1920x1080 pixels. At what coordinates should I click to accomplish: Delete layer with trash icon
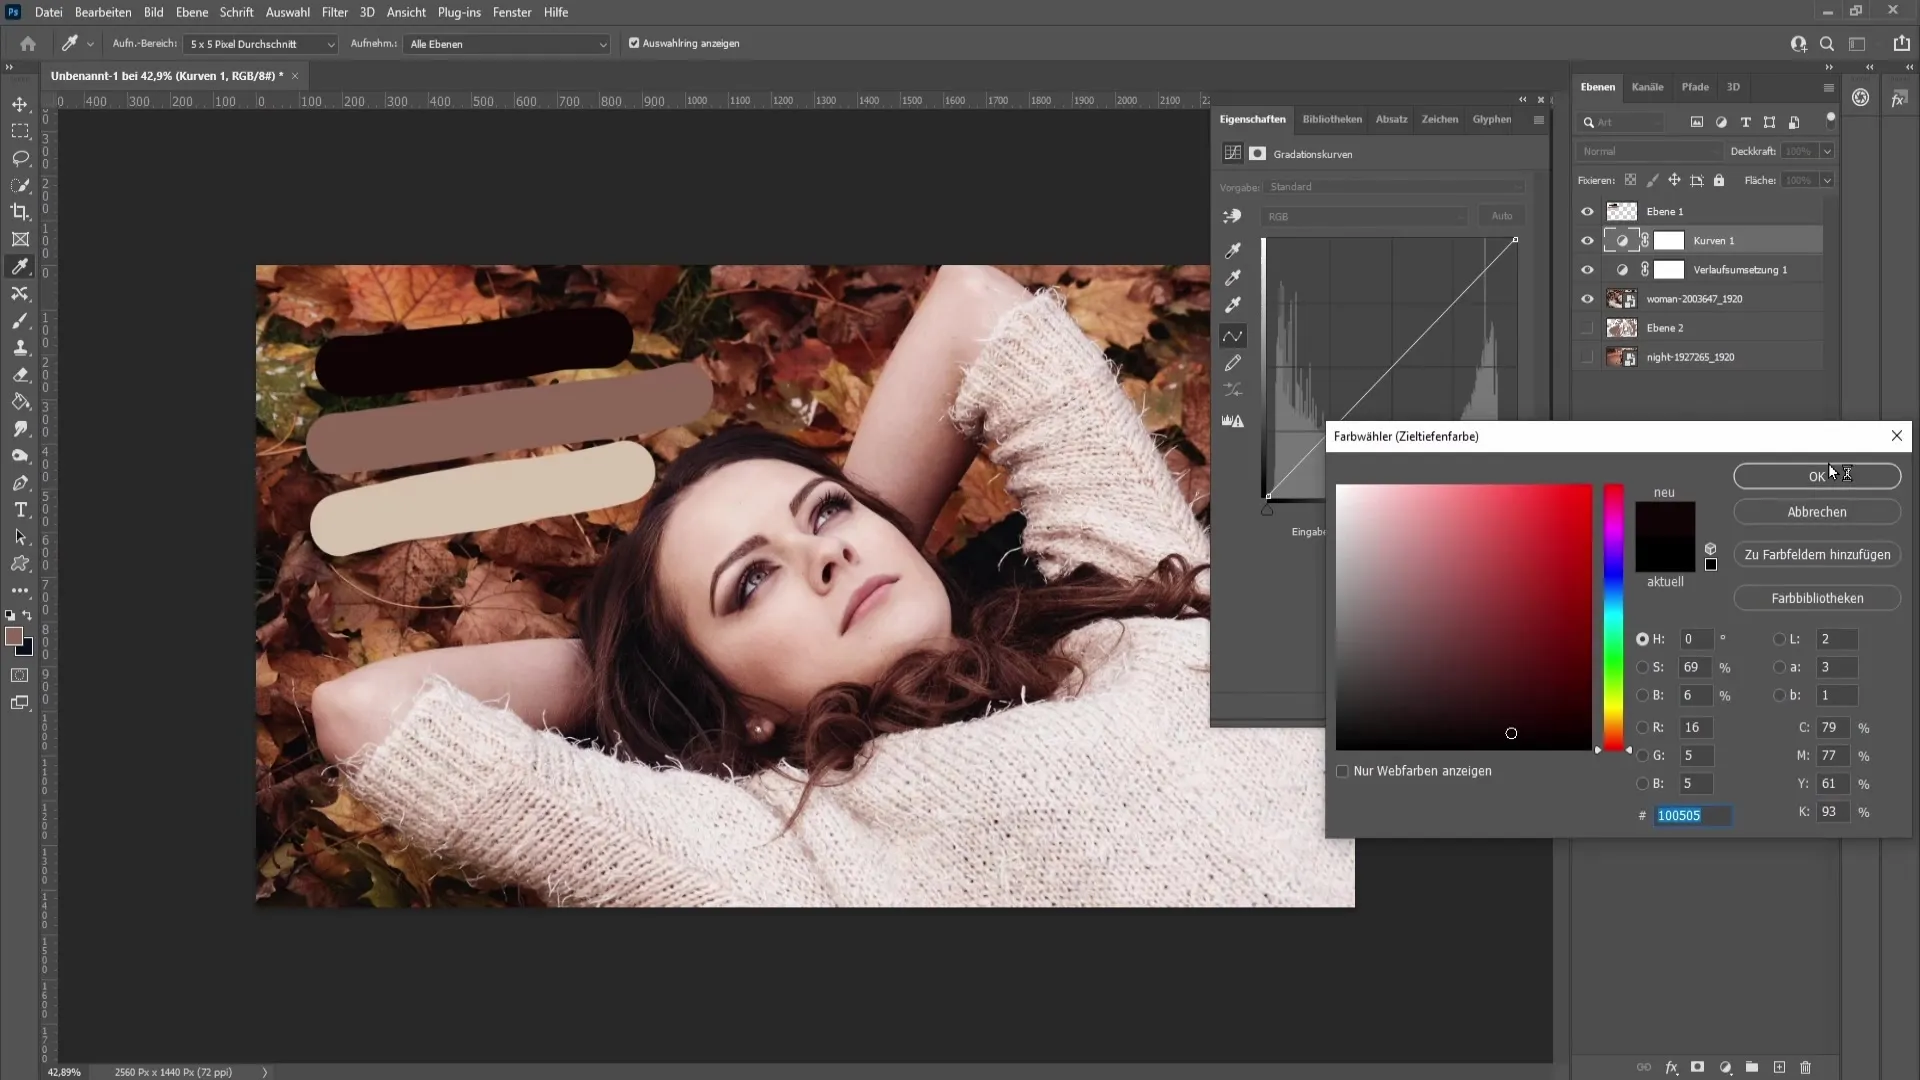pos(1805,1067)
